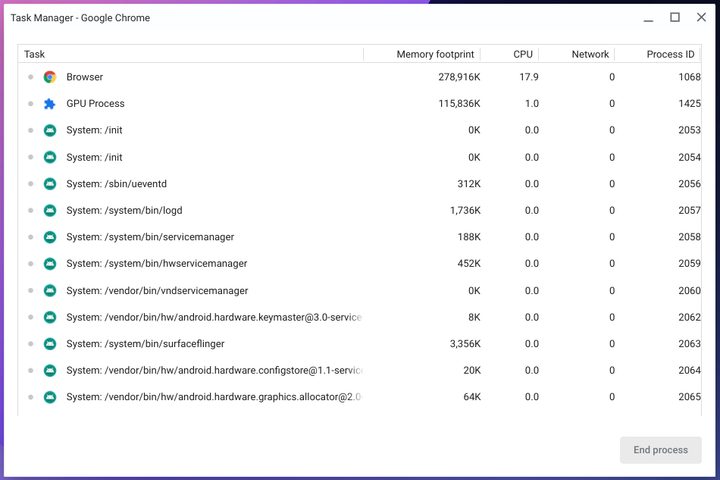This screenshot has height=480, width=720.
Task: Select System: /system/bin/servicemanager task
Action: [x=150, y=237]
